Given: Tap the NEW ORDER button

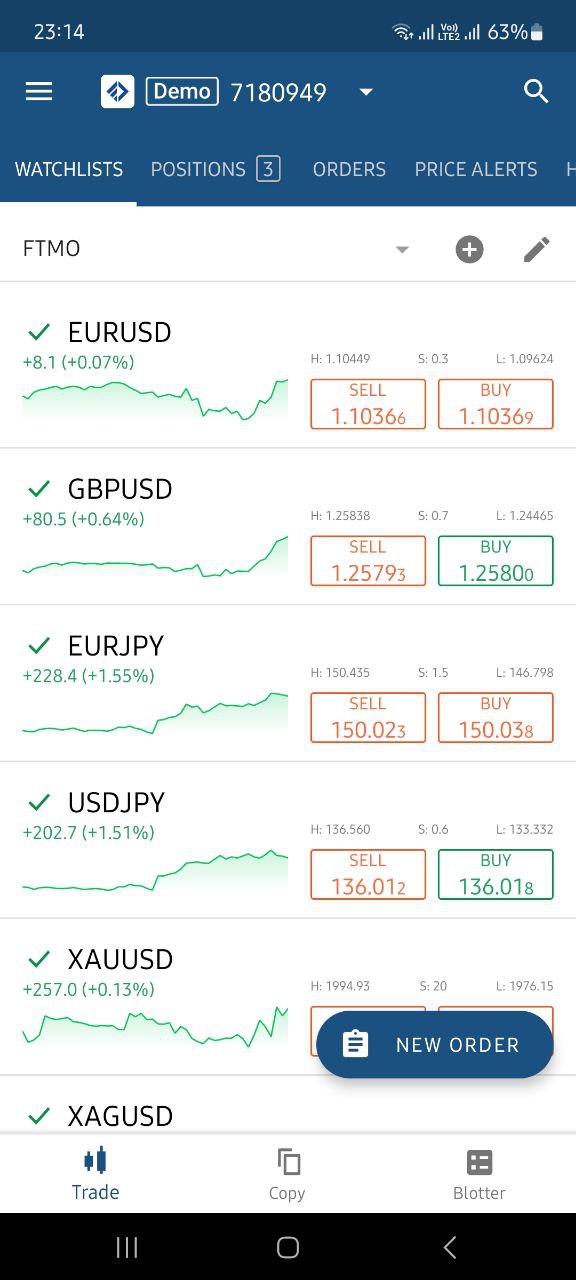Looking at the screenshot, I should (435, 1045).
